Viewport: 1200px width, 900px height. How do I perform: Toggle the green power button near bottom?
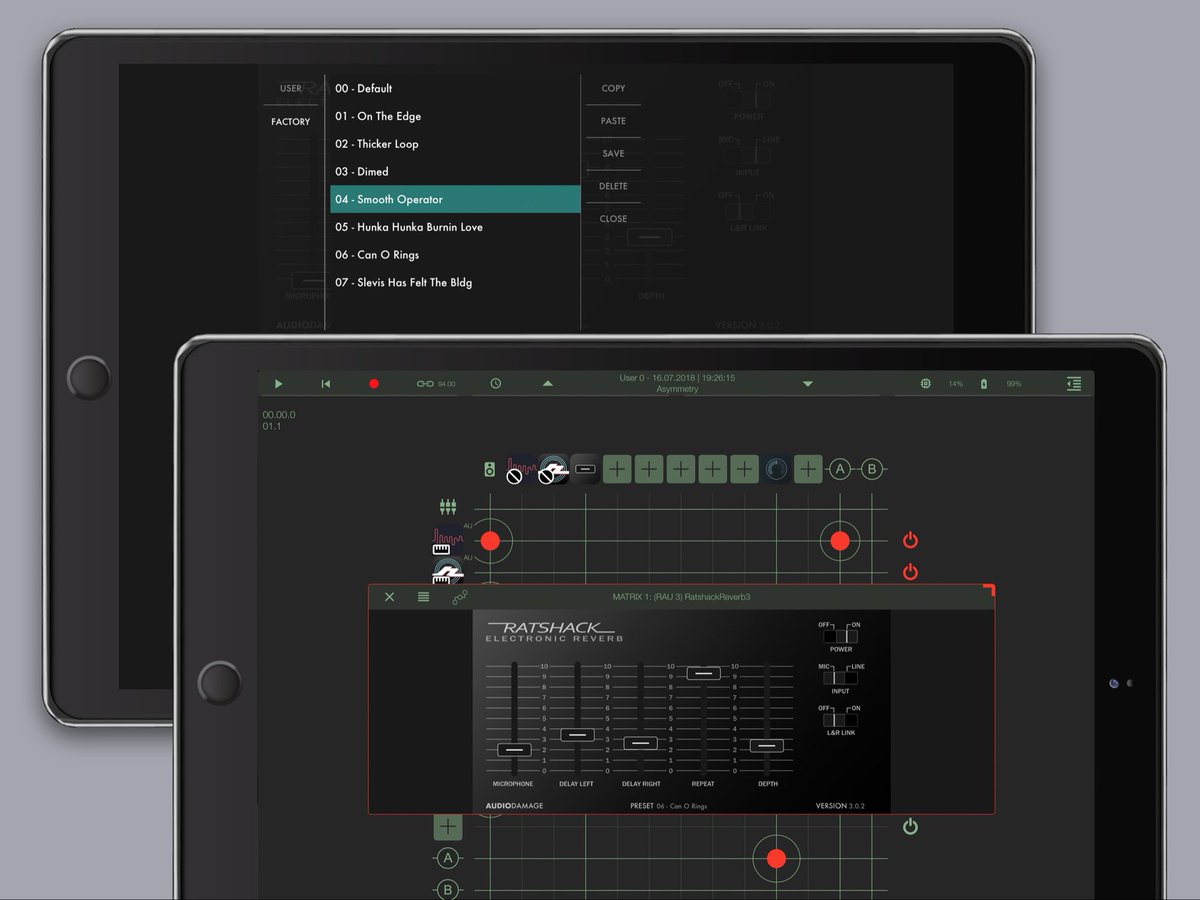point(910,827)
